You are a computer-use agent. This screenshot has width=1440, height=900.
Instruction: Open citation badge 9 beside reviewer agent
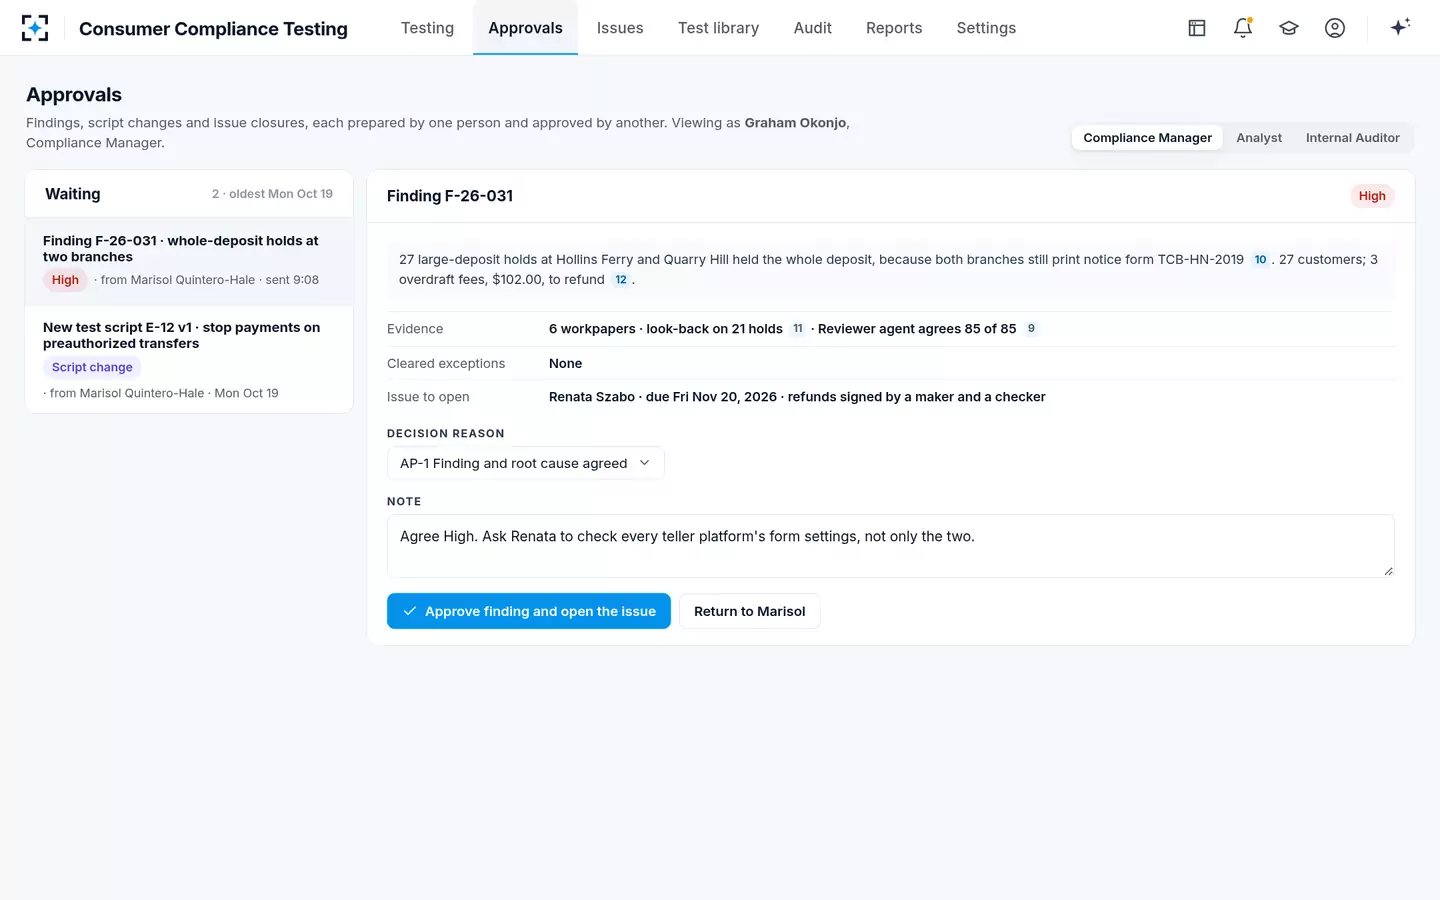coord(1031,329)
